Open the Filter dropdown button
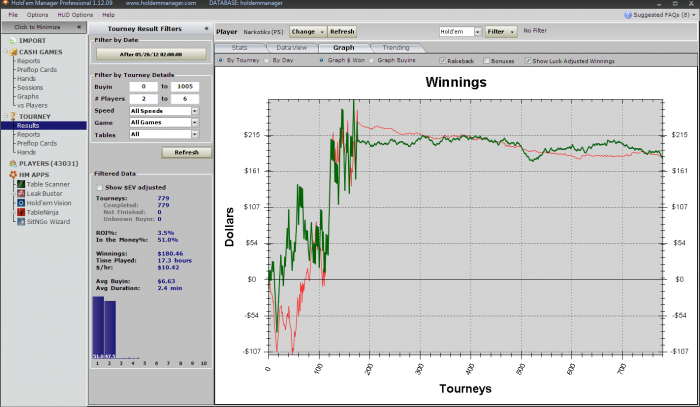 click(x=501, y=32)
